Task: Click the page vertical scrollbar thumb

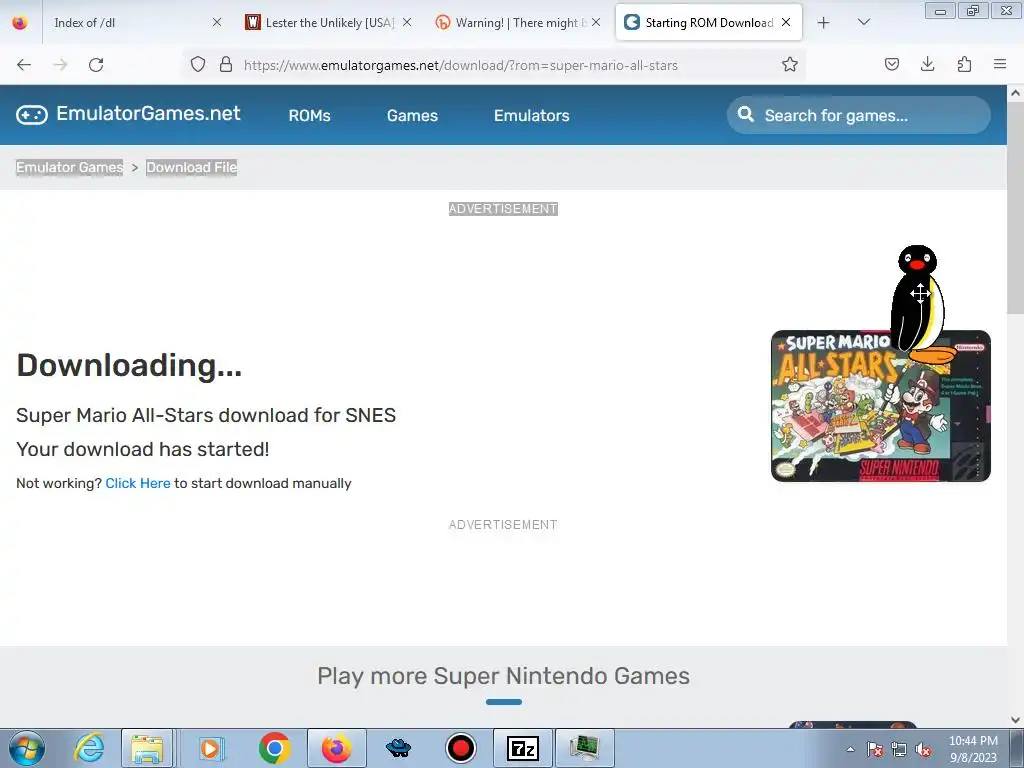Action: 1015,209
